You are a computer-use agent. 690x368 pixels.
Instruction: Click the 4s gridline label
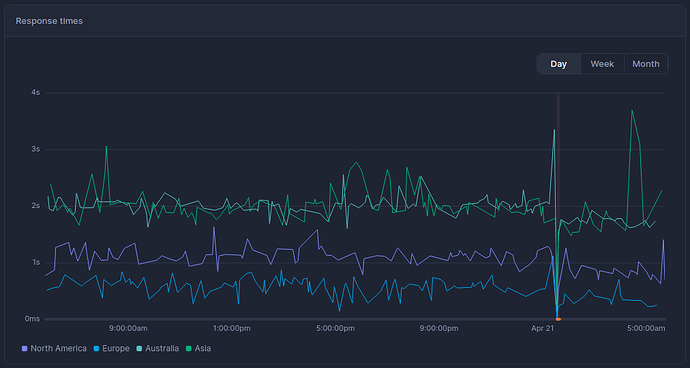(36, 93)
